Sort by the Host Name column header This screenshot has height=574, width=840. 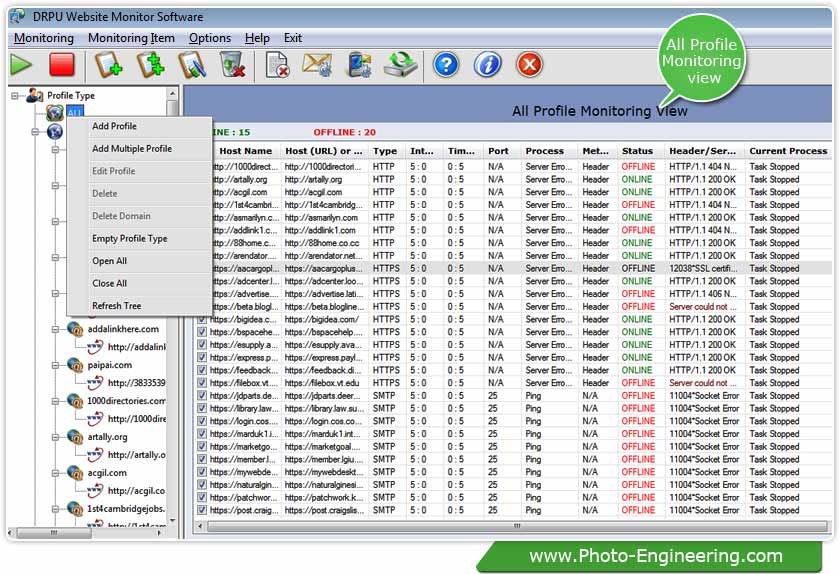pos(245,151)
